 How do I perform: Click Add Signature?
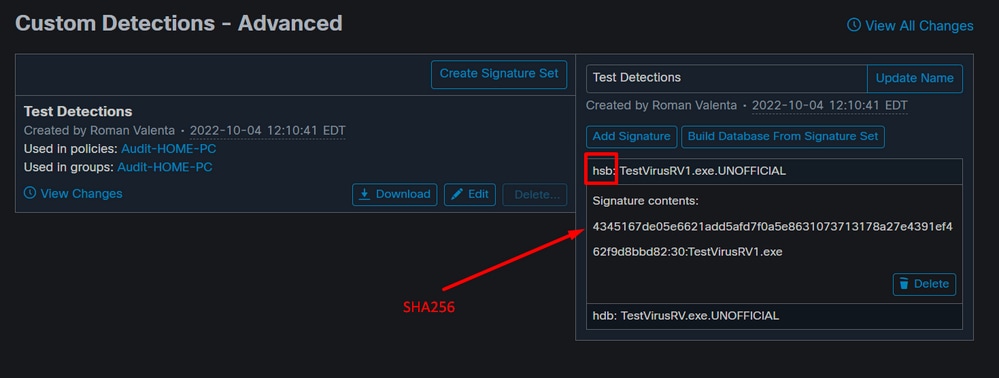tap(631, 136)
